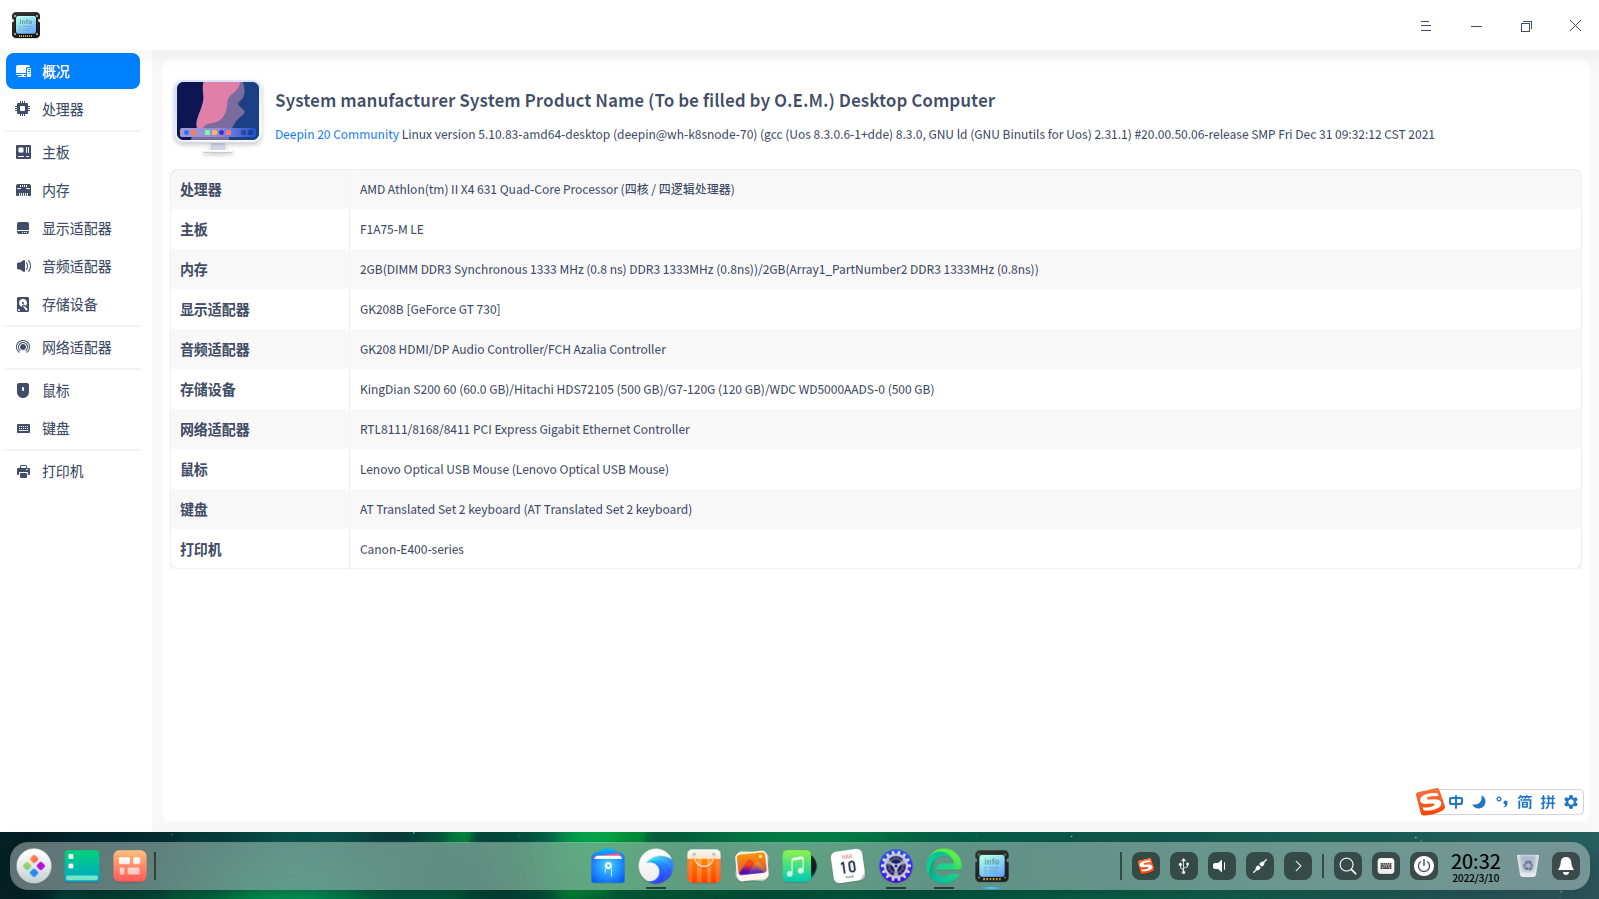Launch the image viewer from the dock
Viewport: 1599px width, 899px height.
point(752,866)
